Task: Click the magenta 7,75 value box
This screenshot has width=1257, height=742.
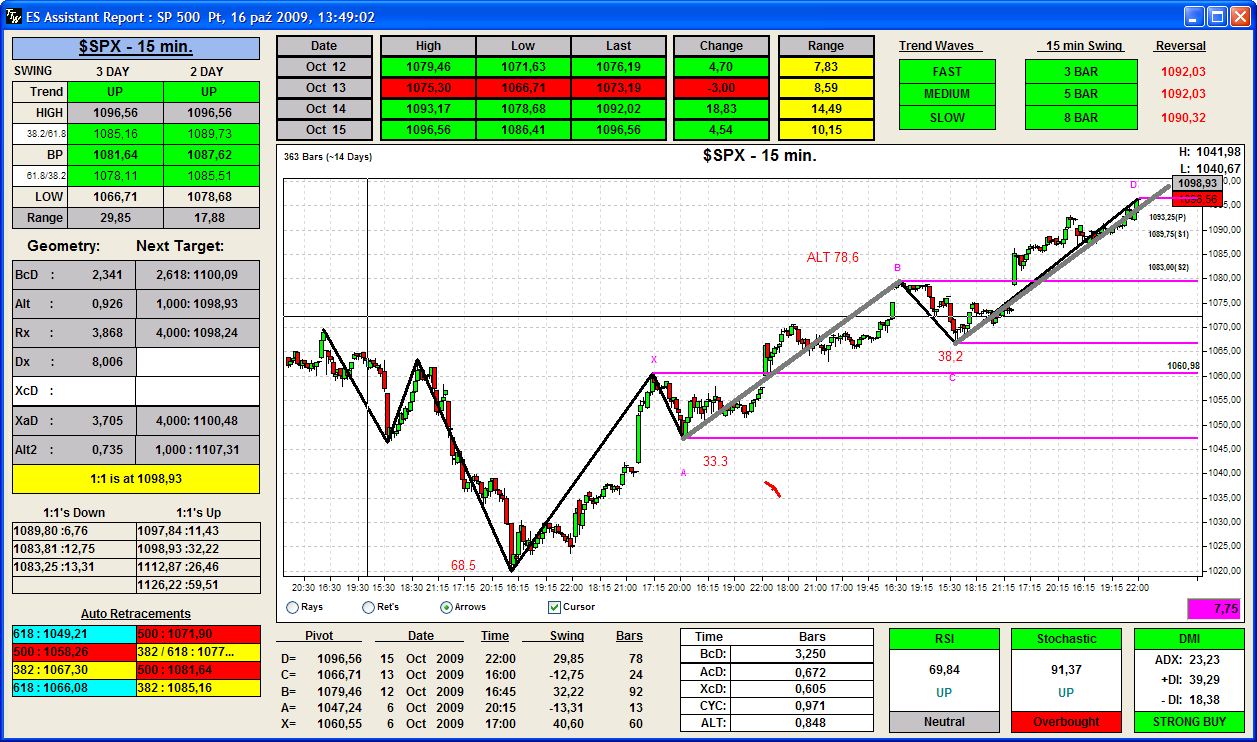Action: coord(1213,608)
